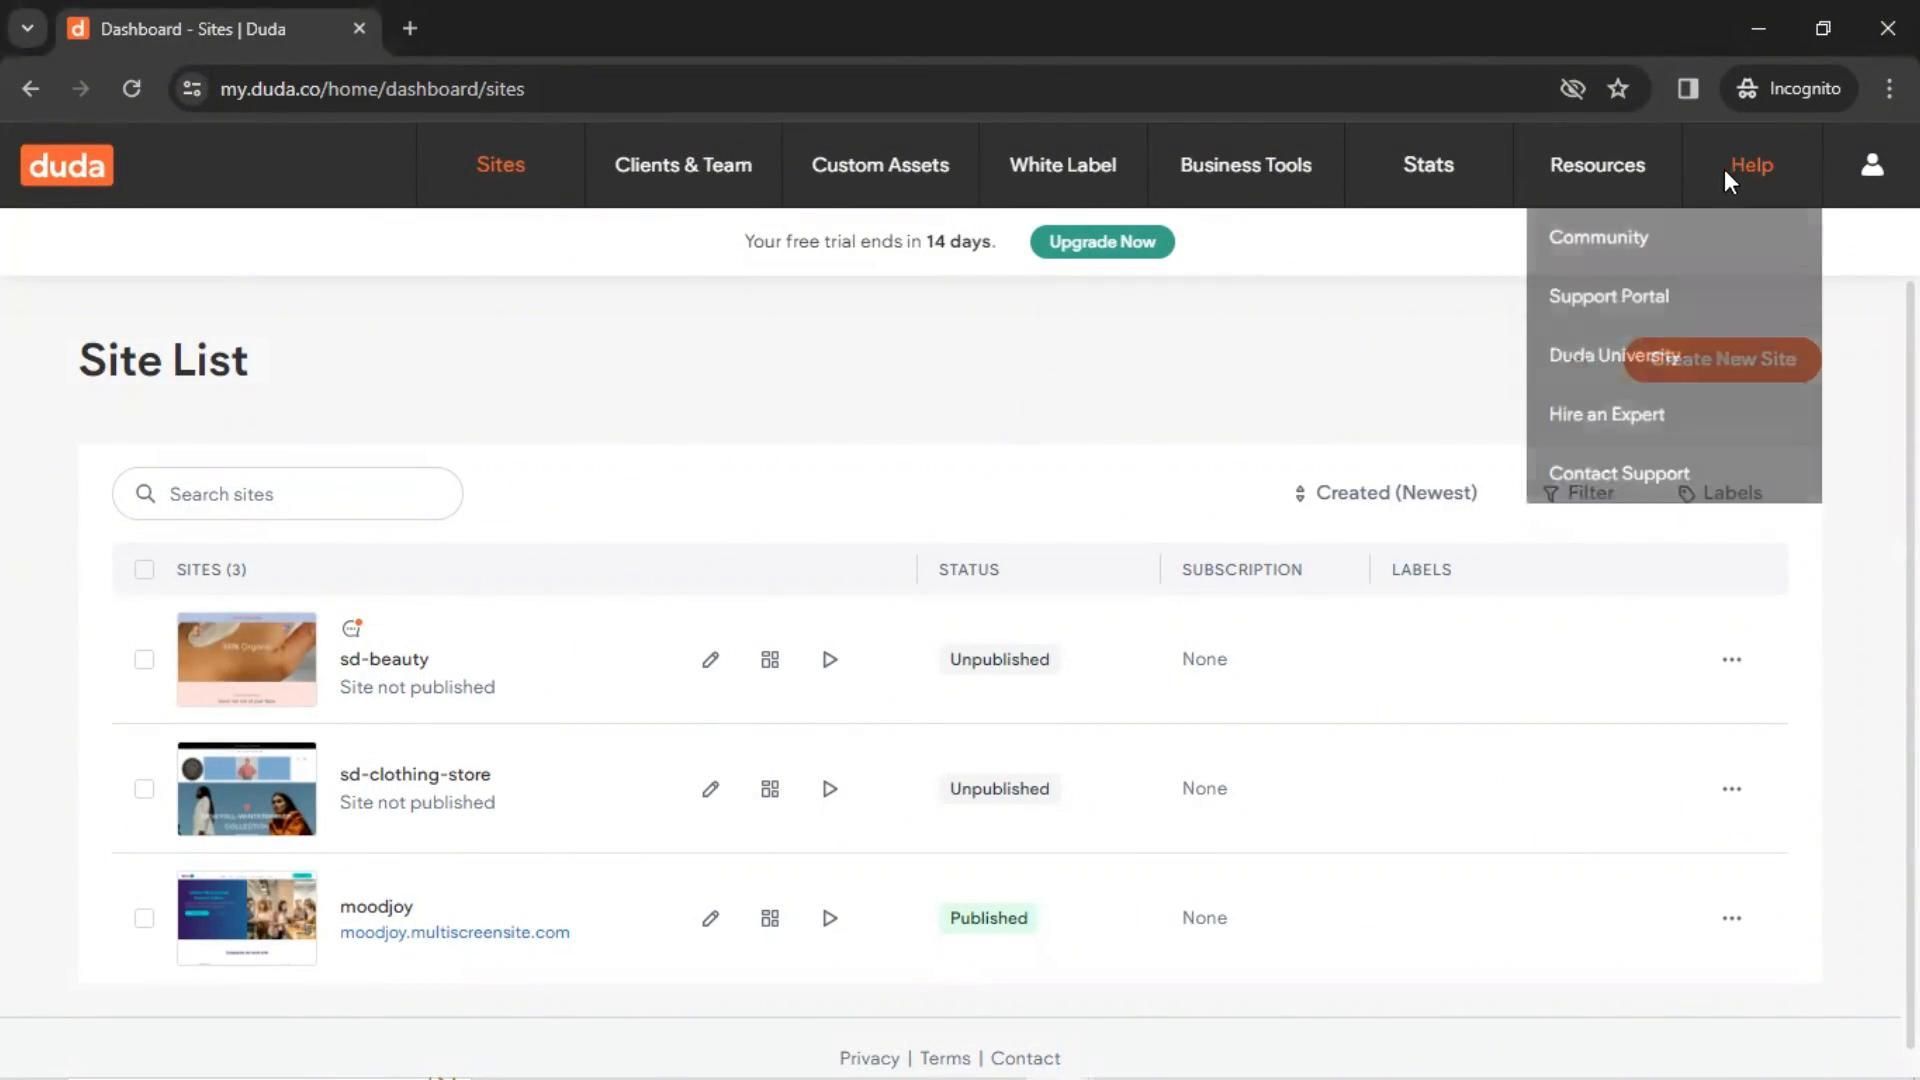The height and width of the screenshot is (1080, 1920).
Task: Click the preview play icon for moodjoy
Action: [830, 918]
